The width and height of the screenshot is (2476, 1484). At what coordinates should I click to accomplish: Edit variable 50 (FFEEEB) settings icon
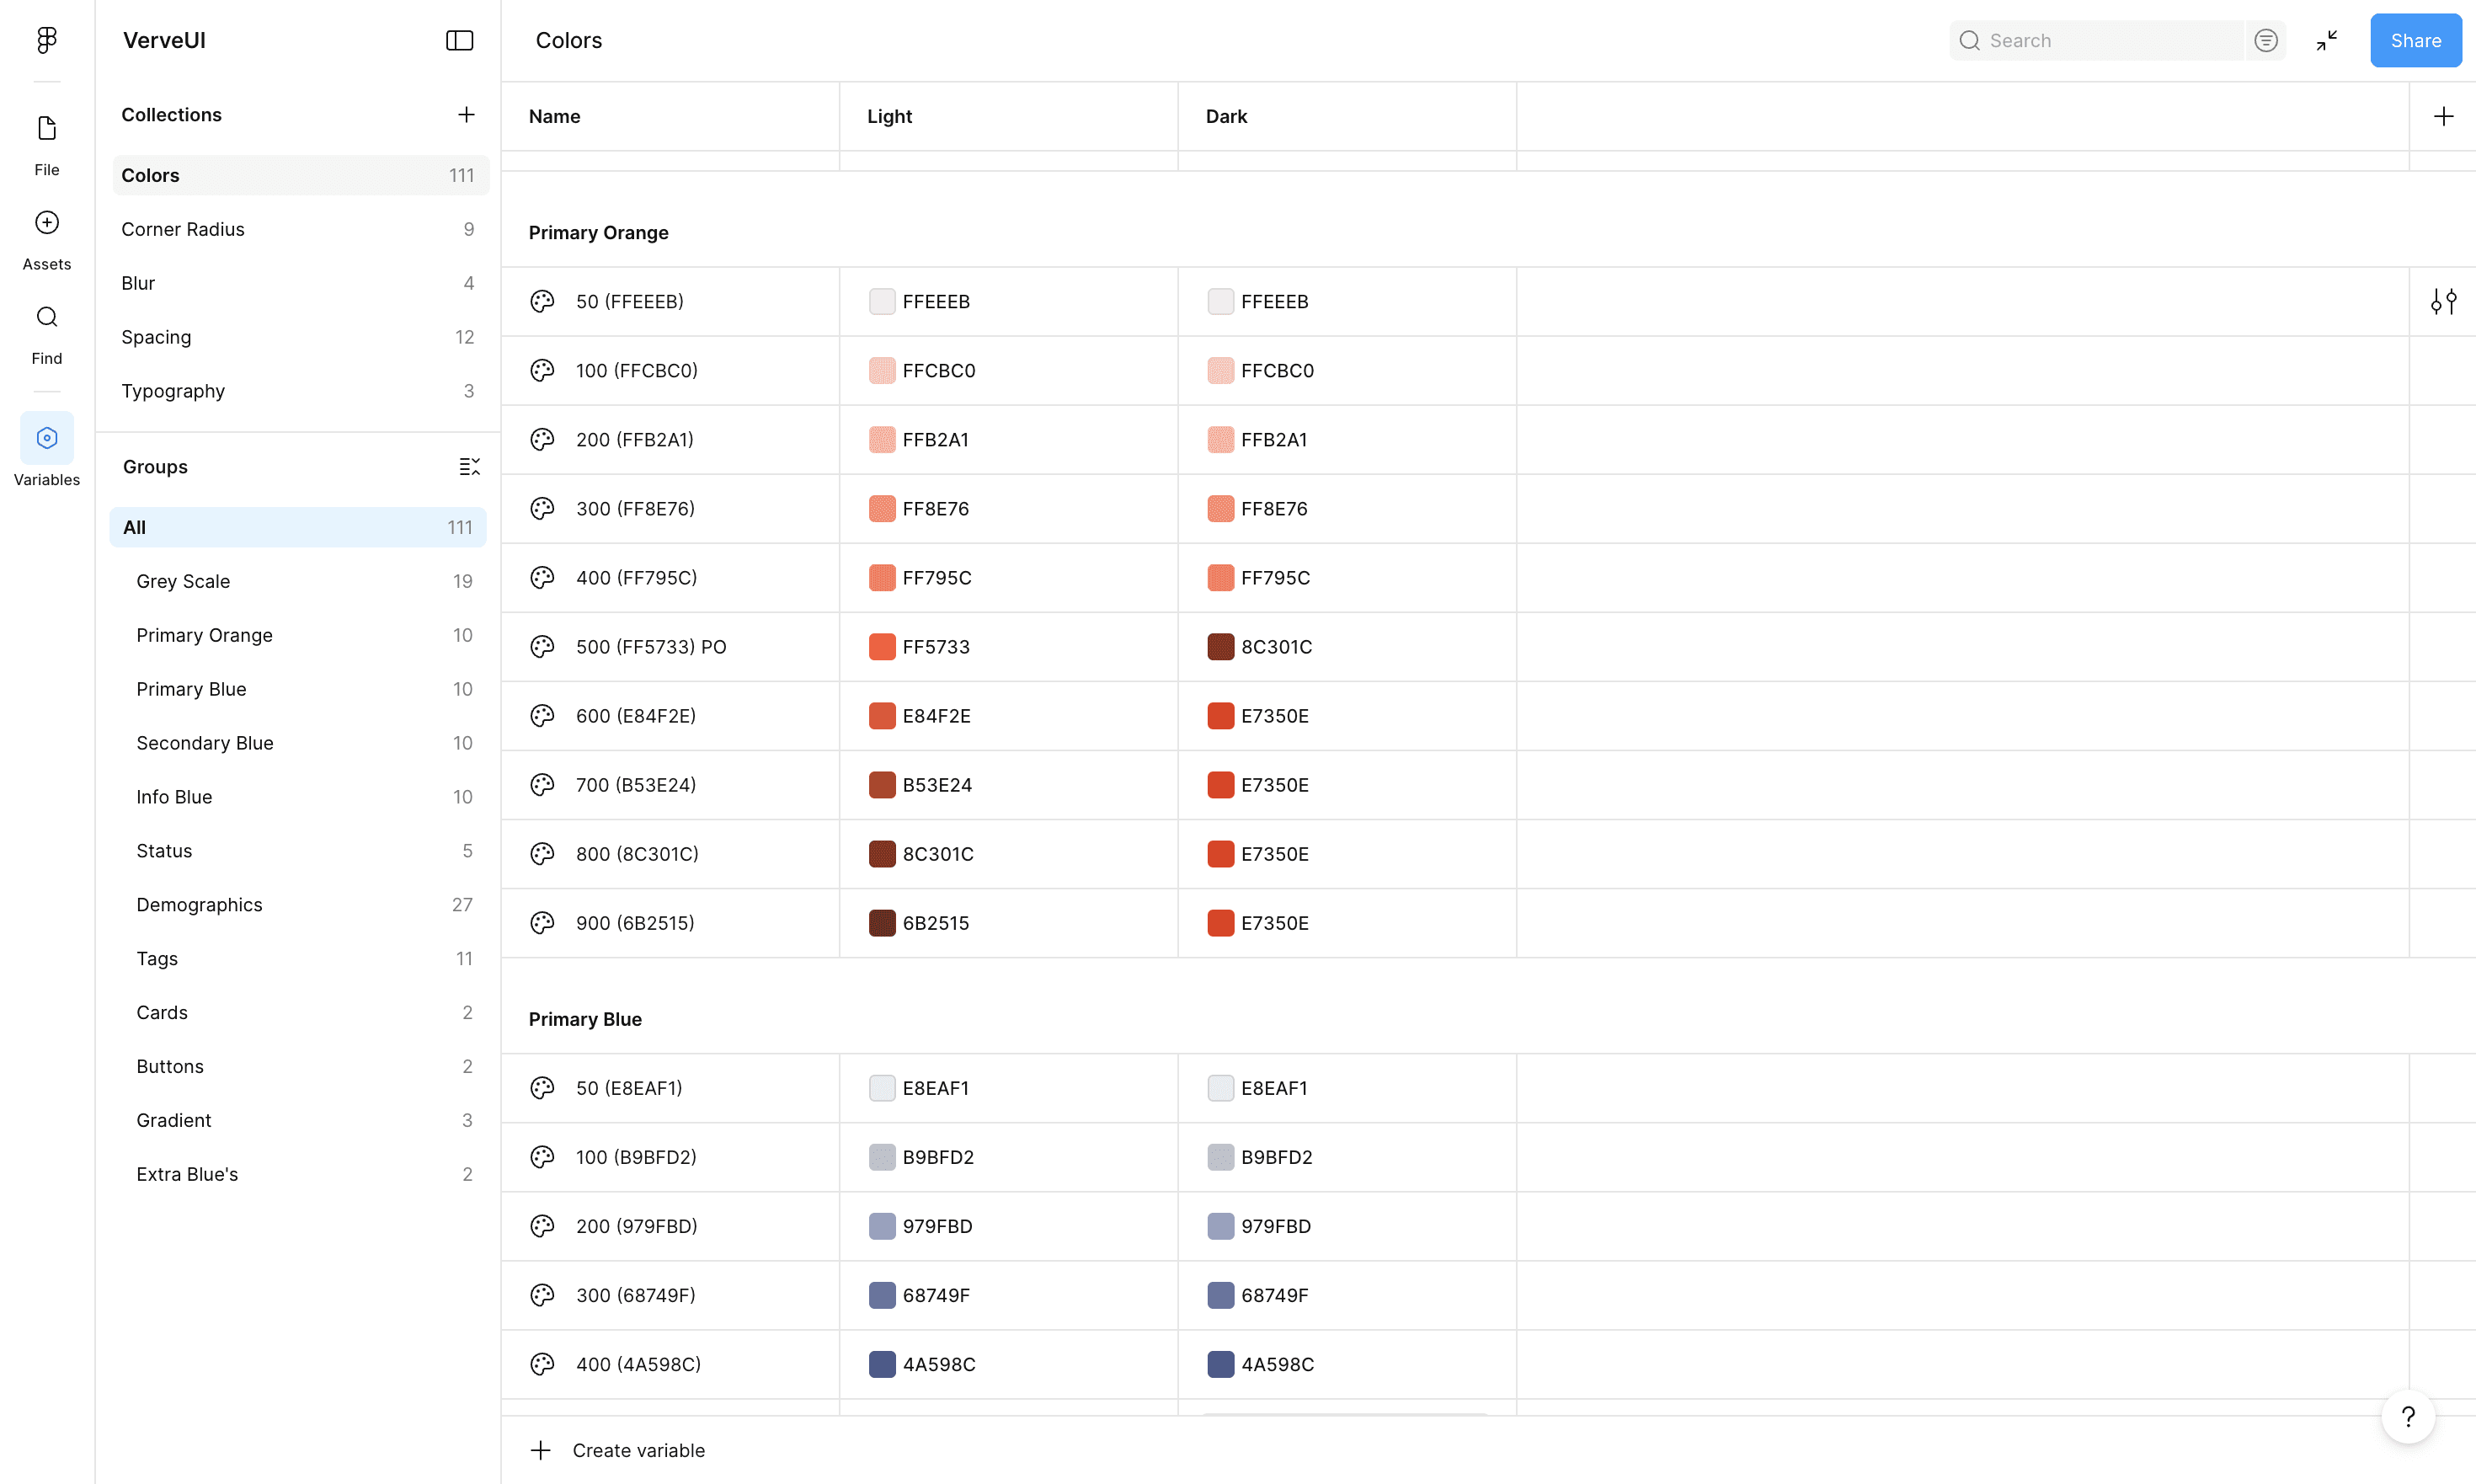pyautogui.click(x=2443, y=301)
